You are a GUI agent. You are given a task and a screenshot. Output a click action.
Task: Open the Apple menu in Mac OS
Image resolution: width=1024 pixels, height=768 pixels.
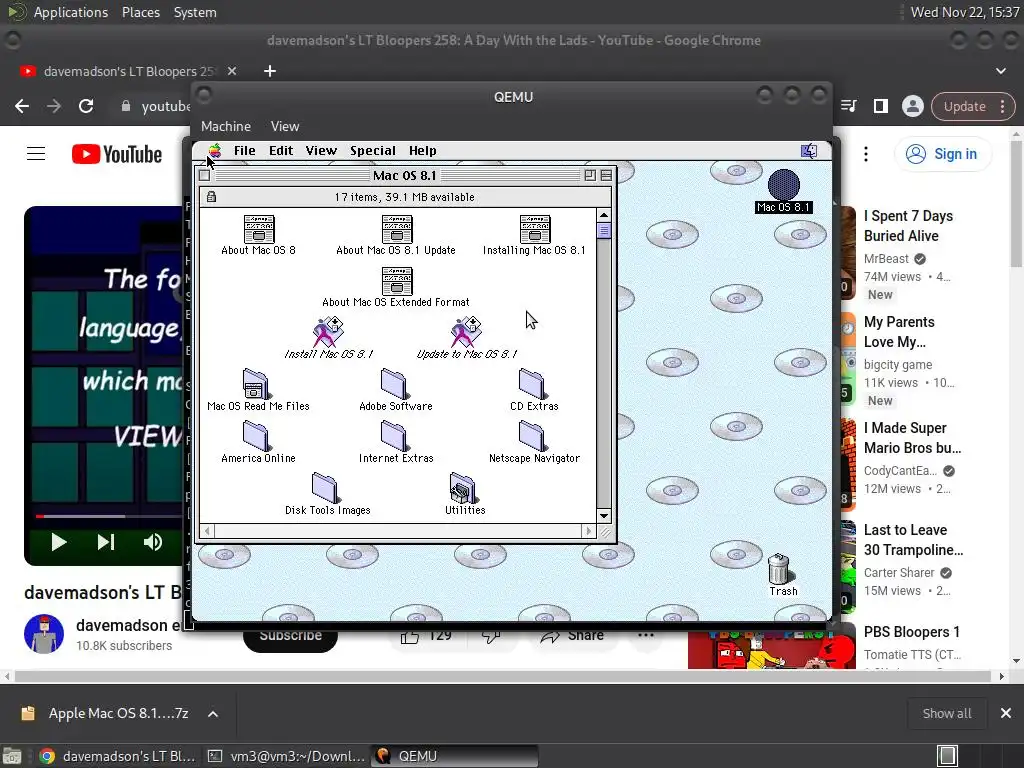click(214, 151)
